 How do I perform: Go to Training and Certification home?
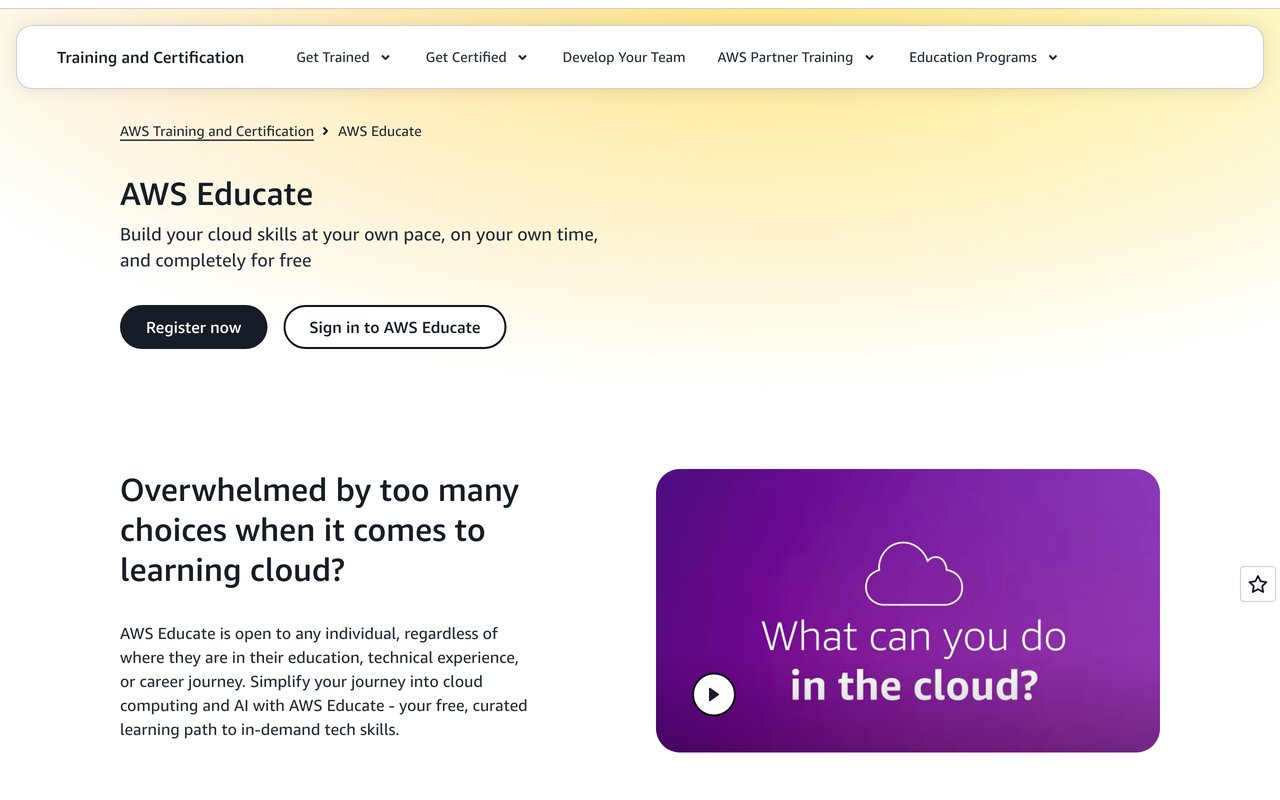150,57
